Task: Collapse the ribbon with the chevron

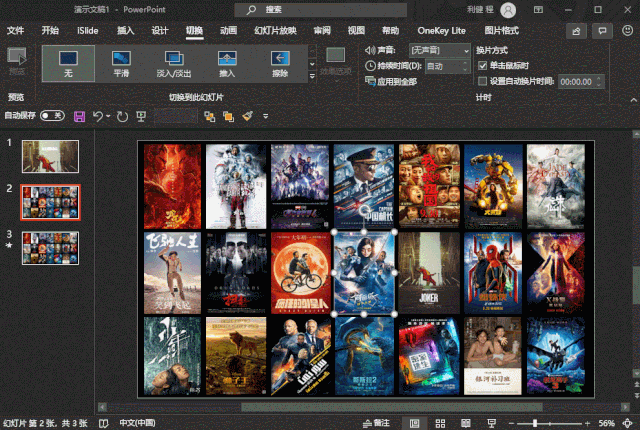Action: [x=633, y=100]
